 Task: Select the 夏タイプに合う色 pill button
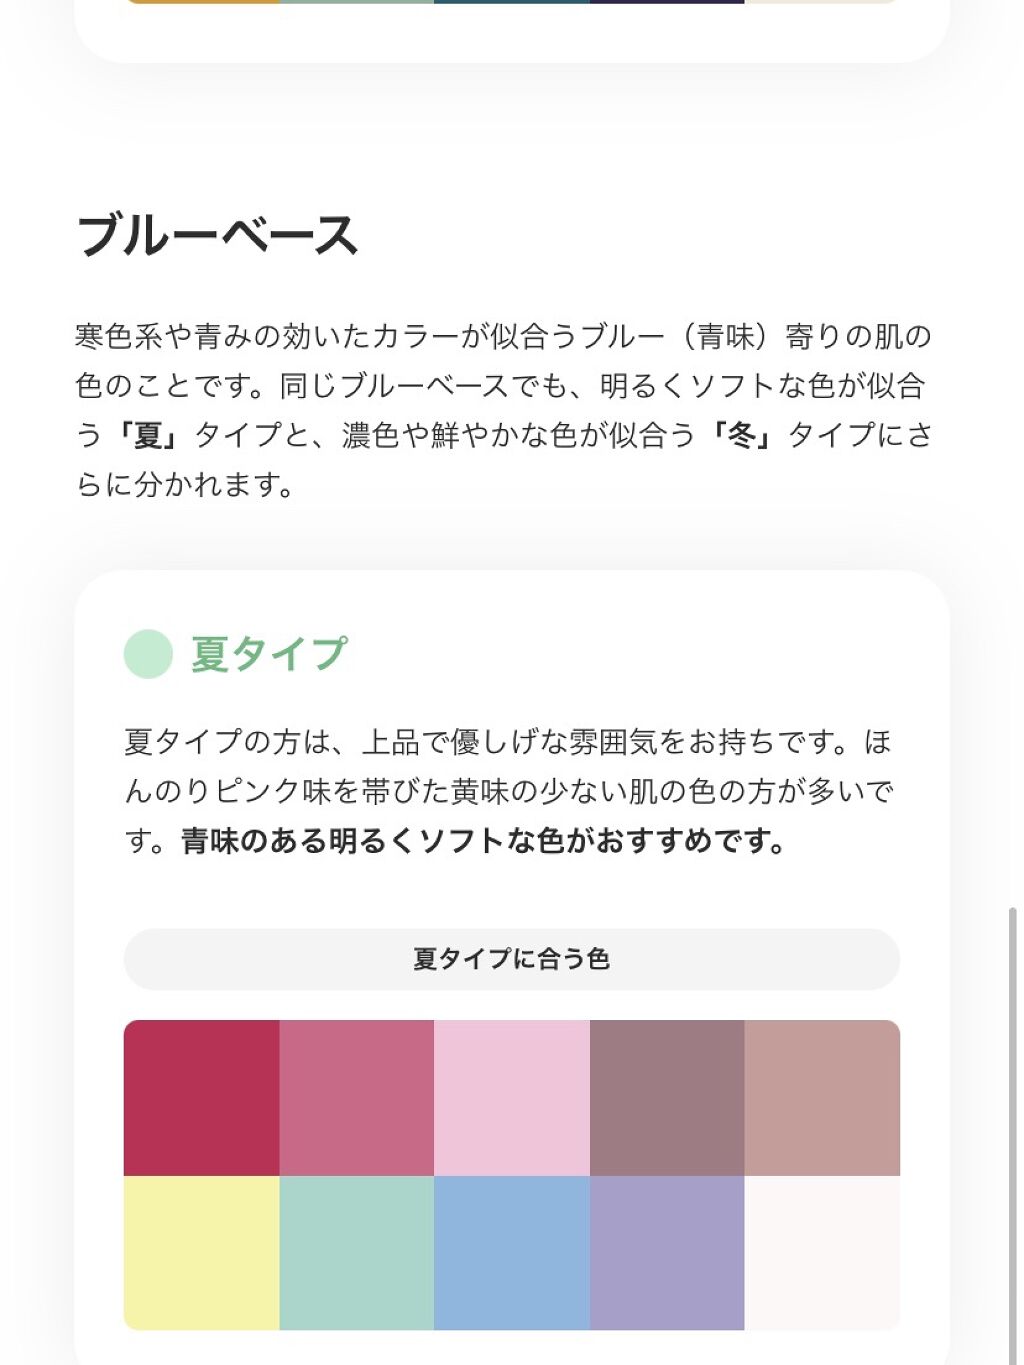pos(511,959)
